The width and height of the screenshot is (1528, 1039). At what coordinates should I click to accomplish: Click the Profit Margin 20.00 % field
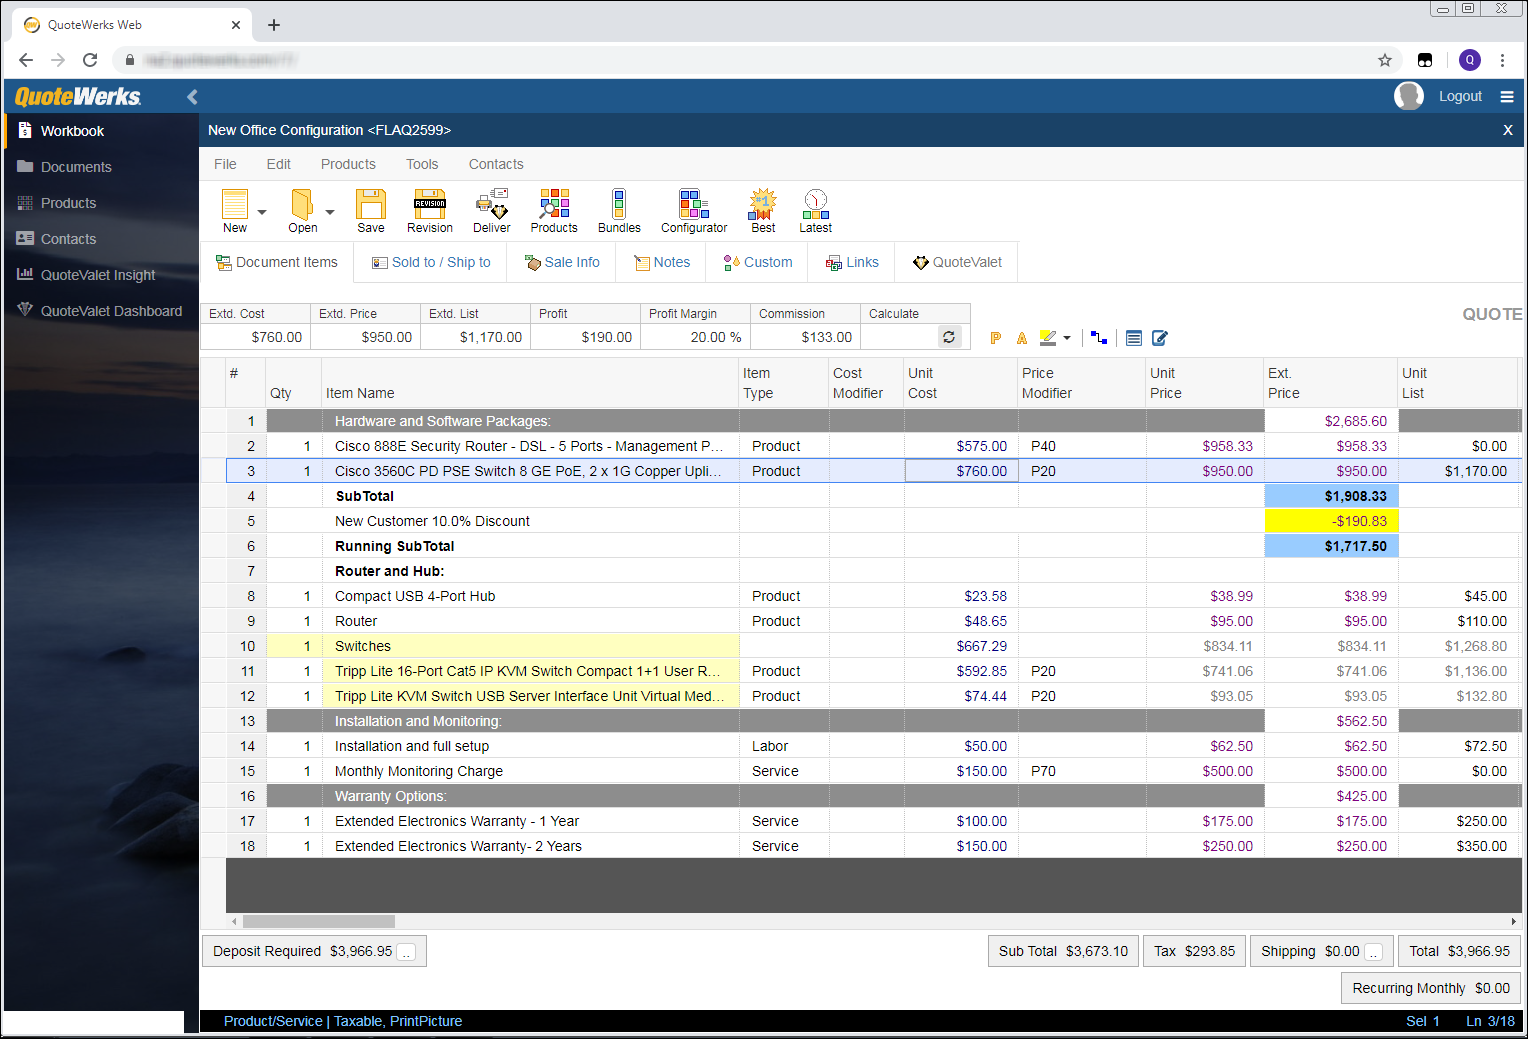[x=695, y=337]
